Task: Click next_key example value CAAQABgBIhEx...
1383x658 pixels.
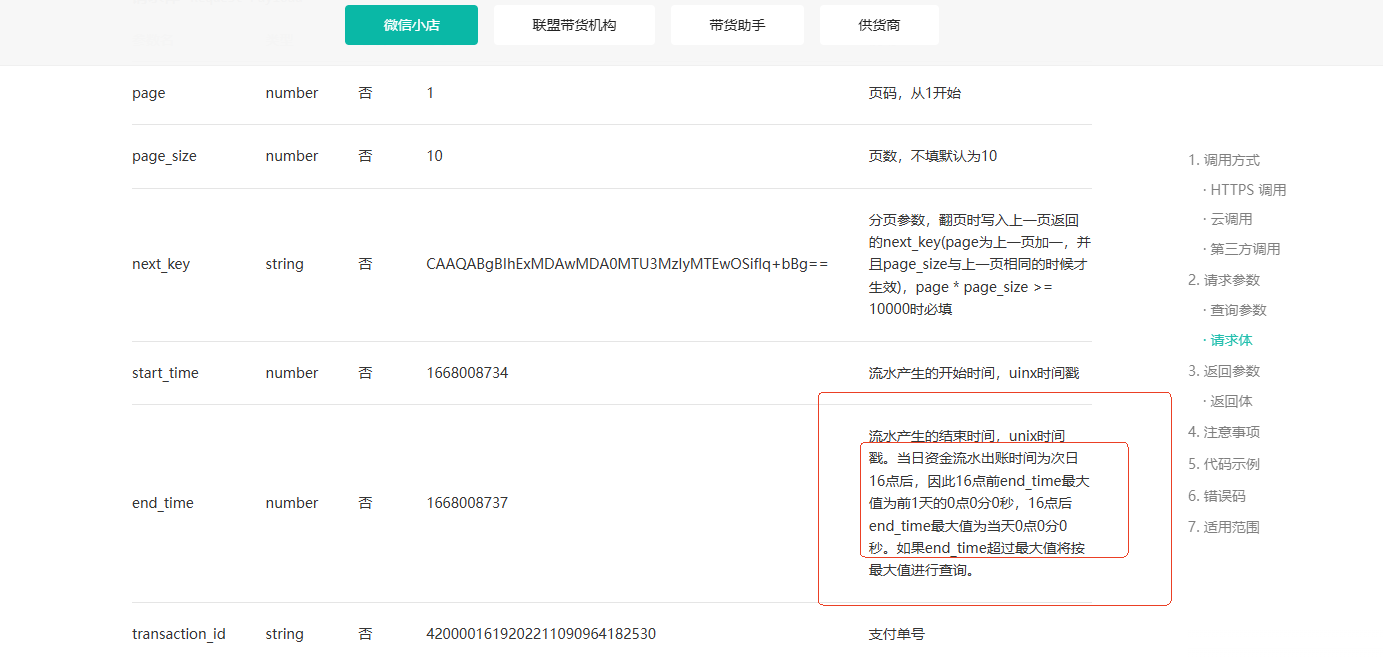Action: [627, 264]
